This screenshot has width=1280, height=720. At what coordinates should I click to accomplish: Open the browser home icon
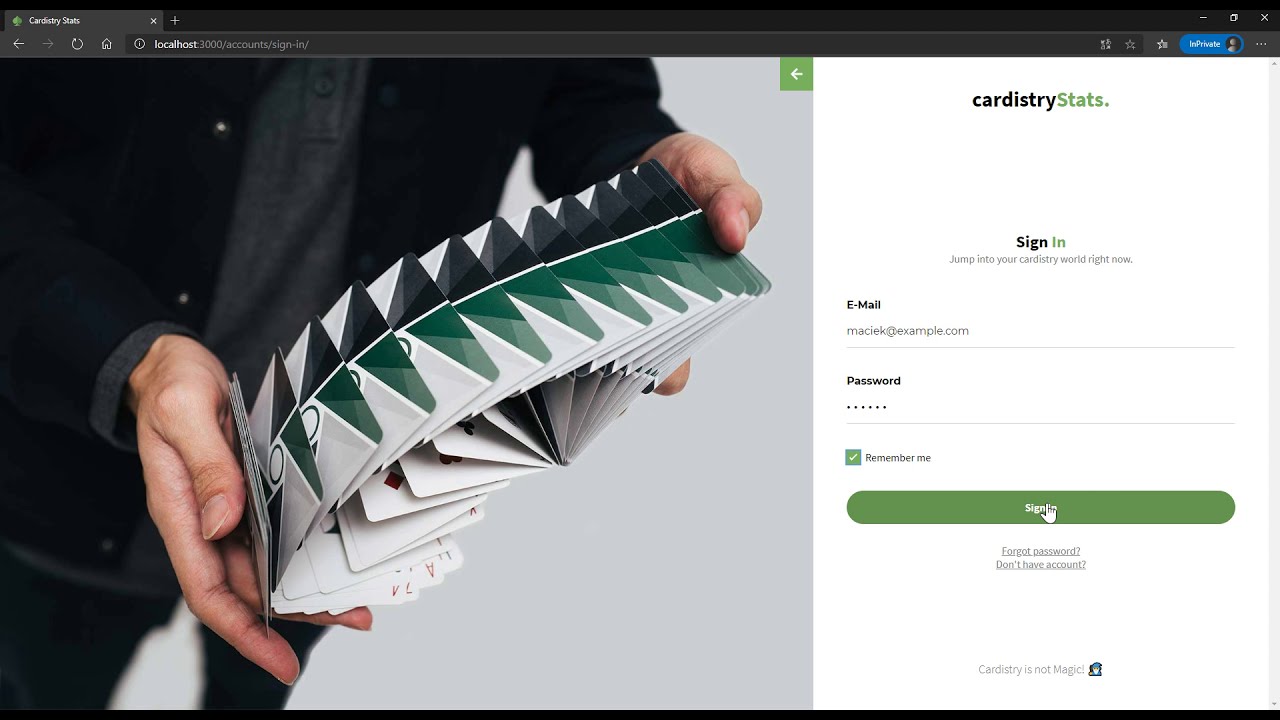106,44
